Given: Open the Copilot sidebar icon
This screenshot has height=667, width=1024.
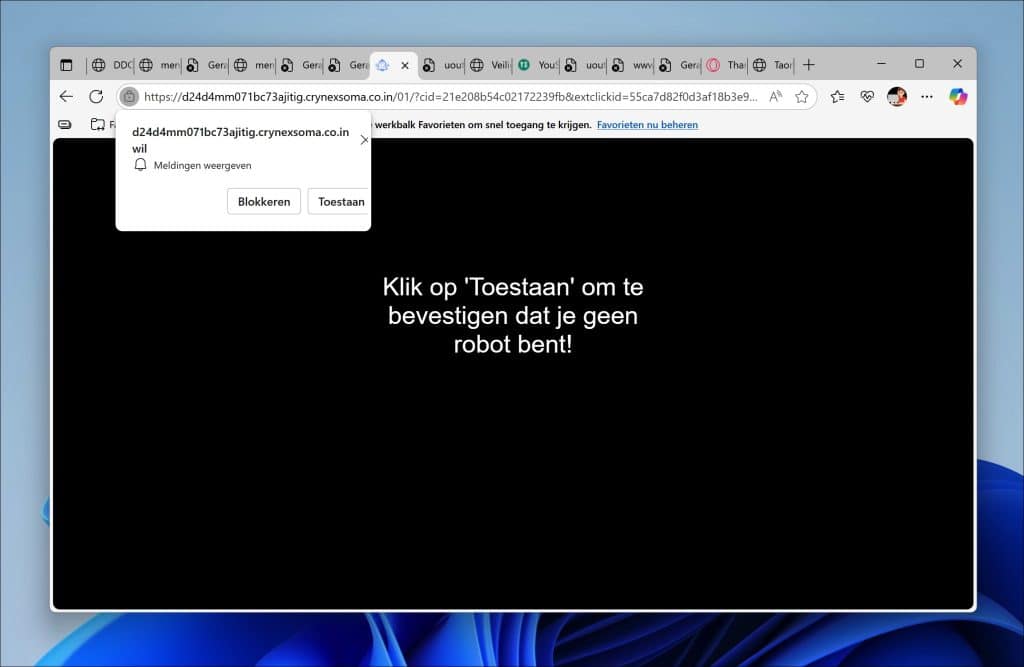Looking at the screenshot, I should [x=958, y=97].
